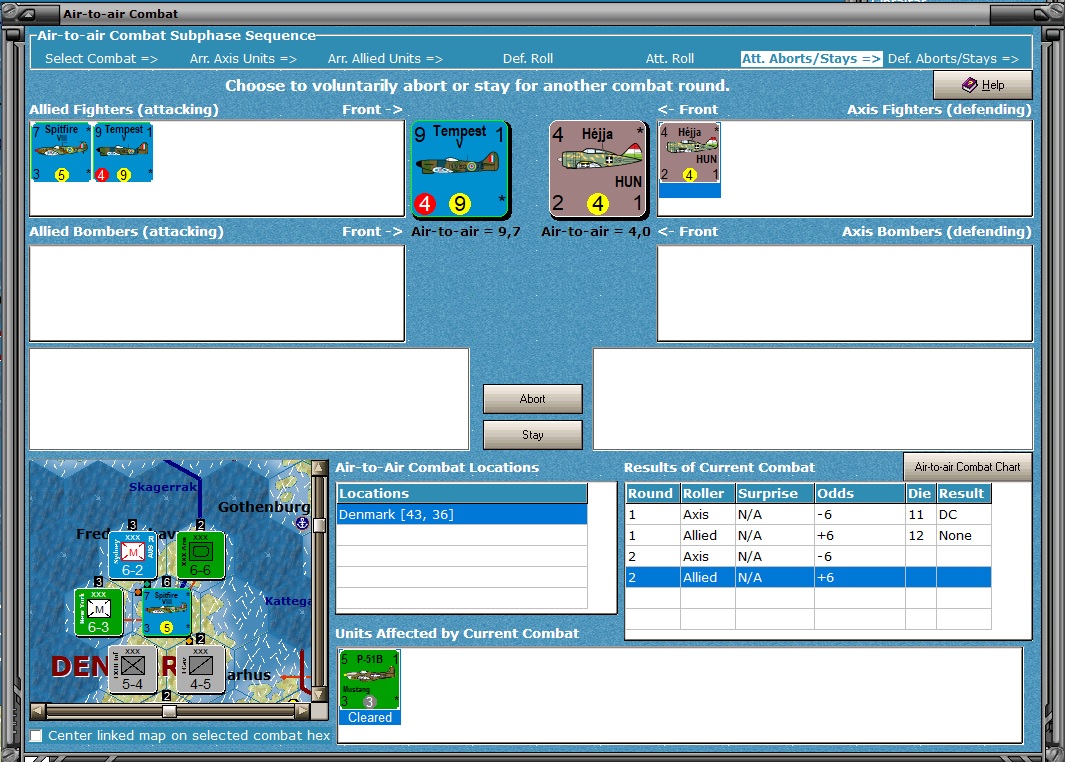Click the minimap horizontal scrollbar right arrow
Screen dimensions: 1065x762
(302, 711)
